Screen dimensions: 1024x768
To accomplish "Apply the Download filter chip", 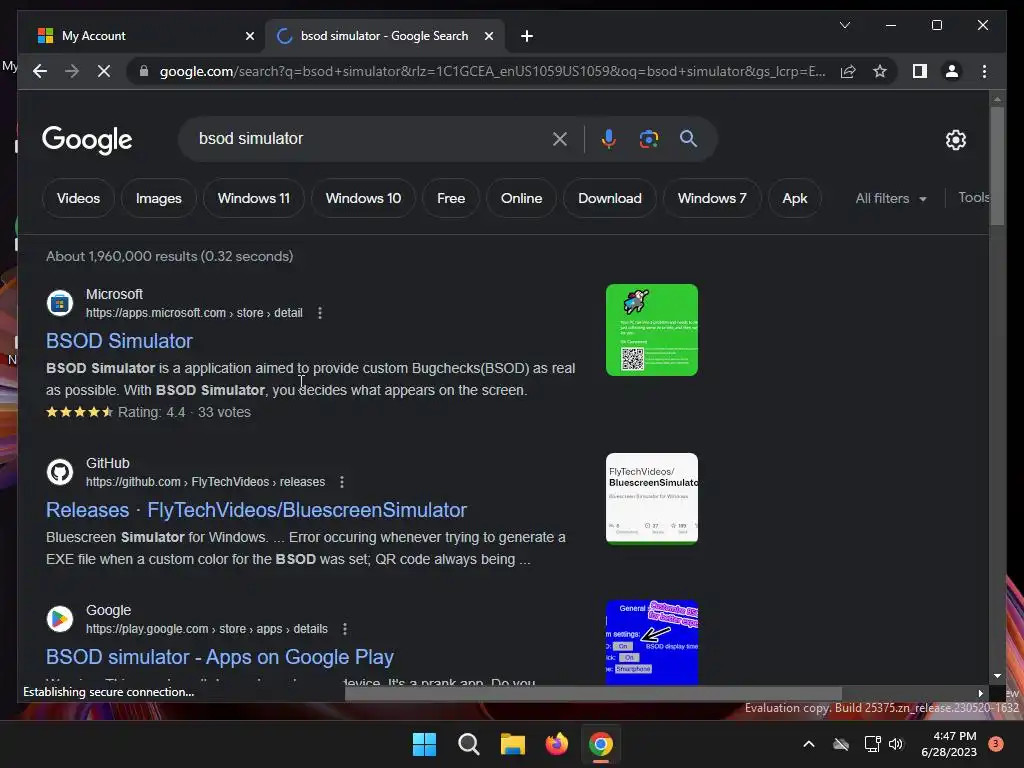I will (609, 199).
